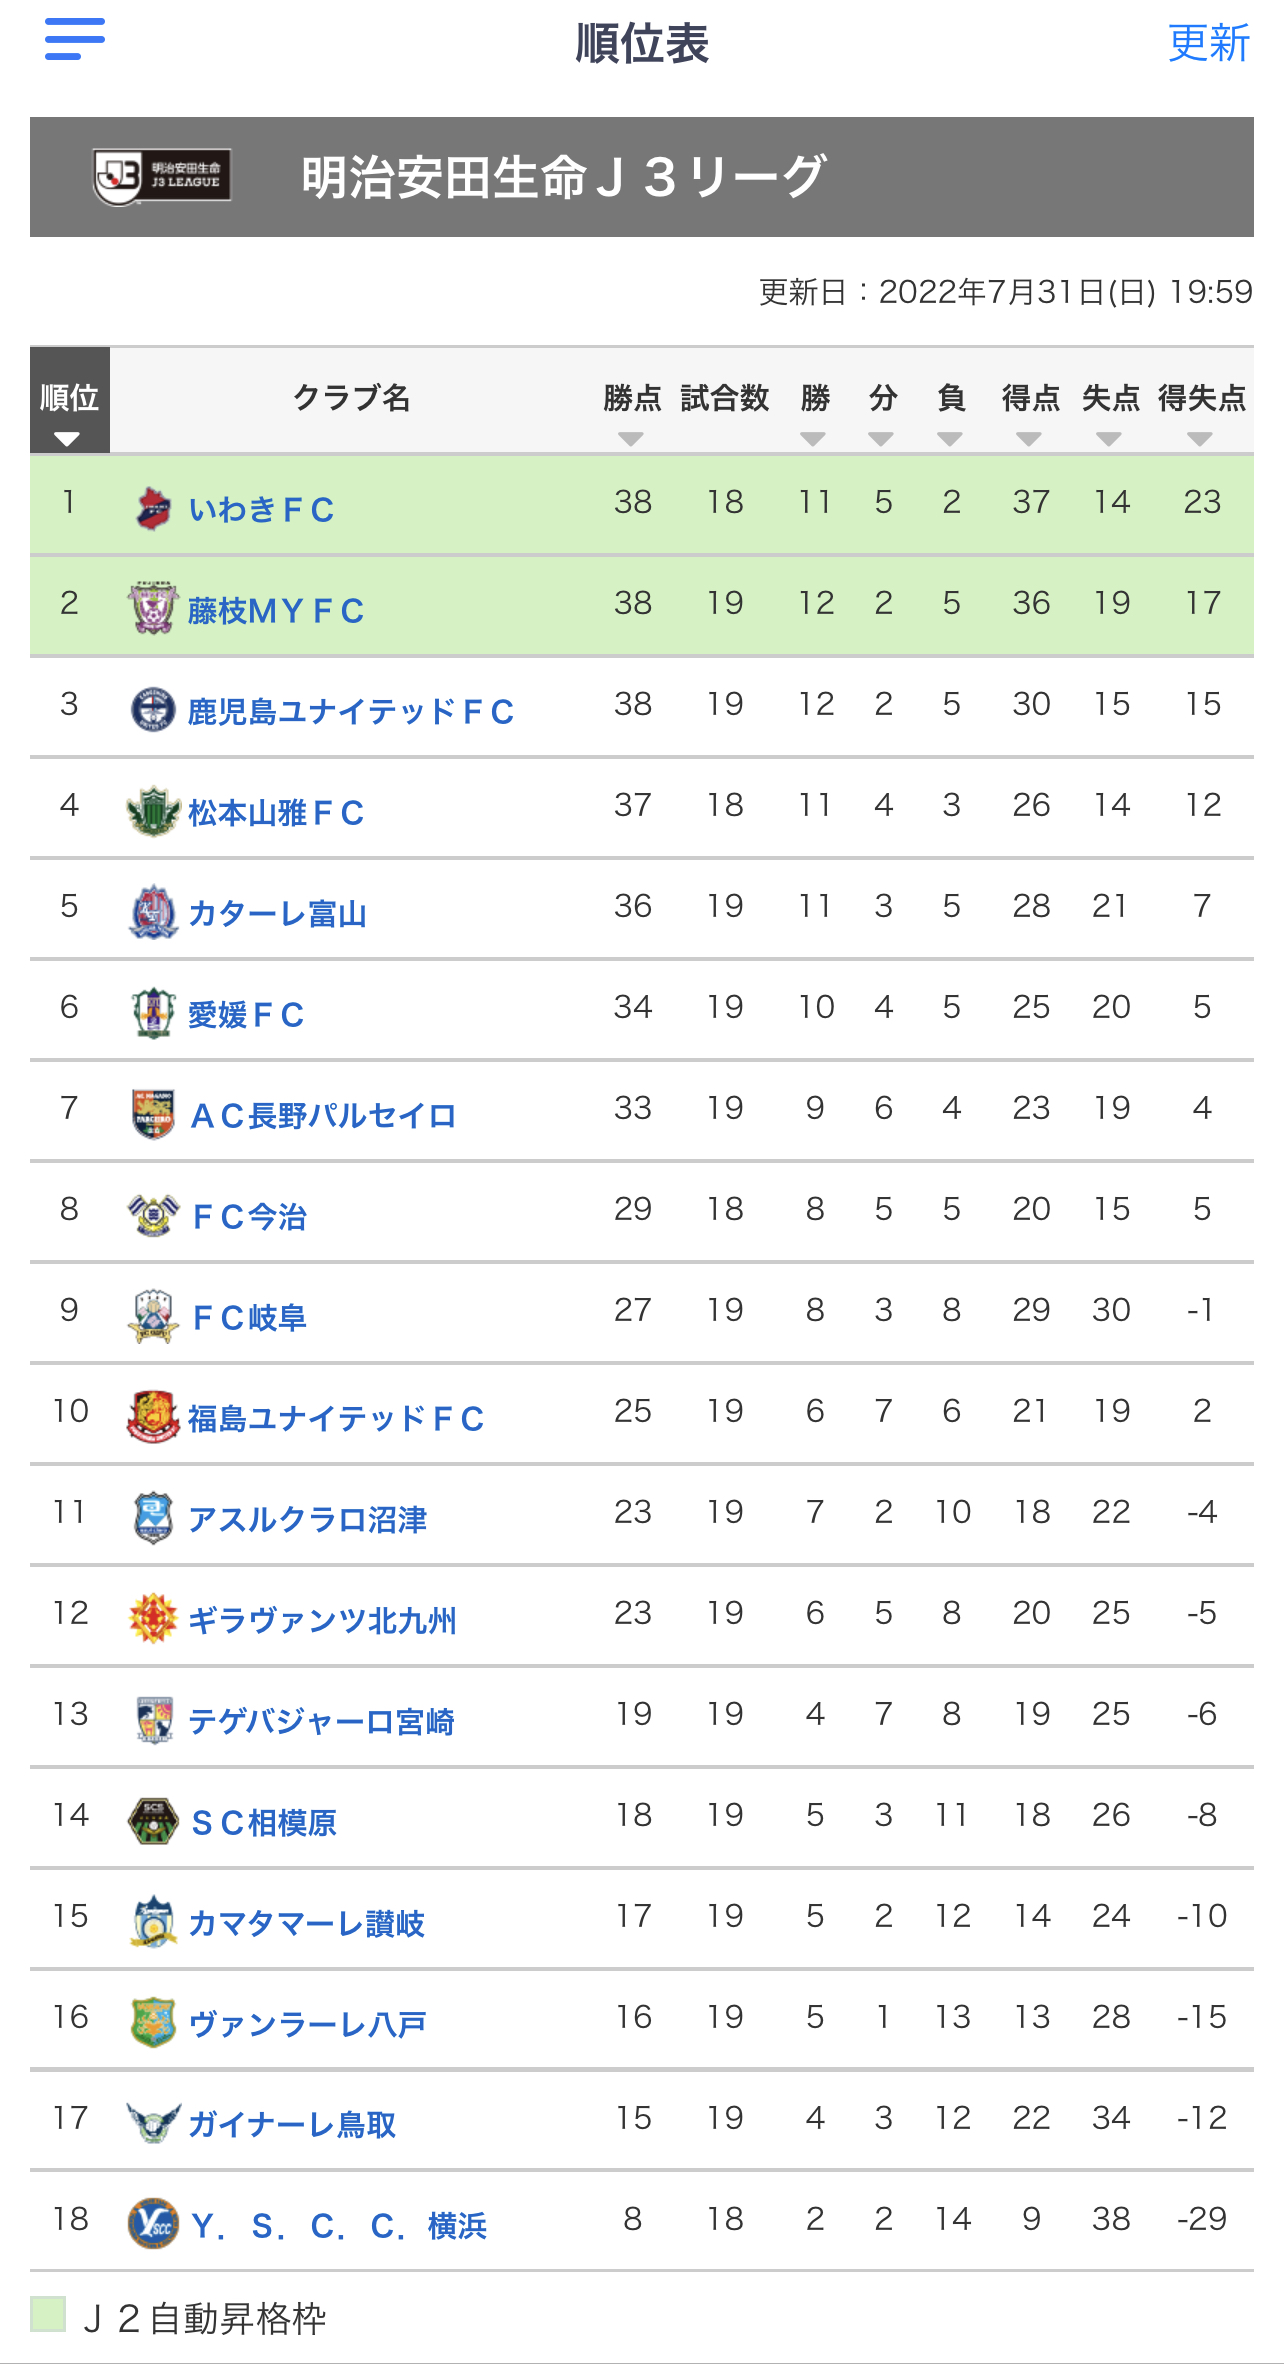
Task: Click the 松本山雅FC crest icon
Action: coord(153,811)
